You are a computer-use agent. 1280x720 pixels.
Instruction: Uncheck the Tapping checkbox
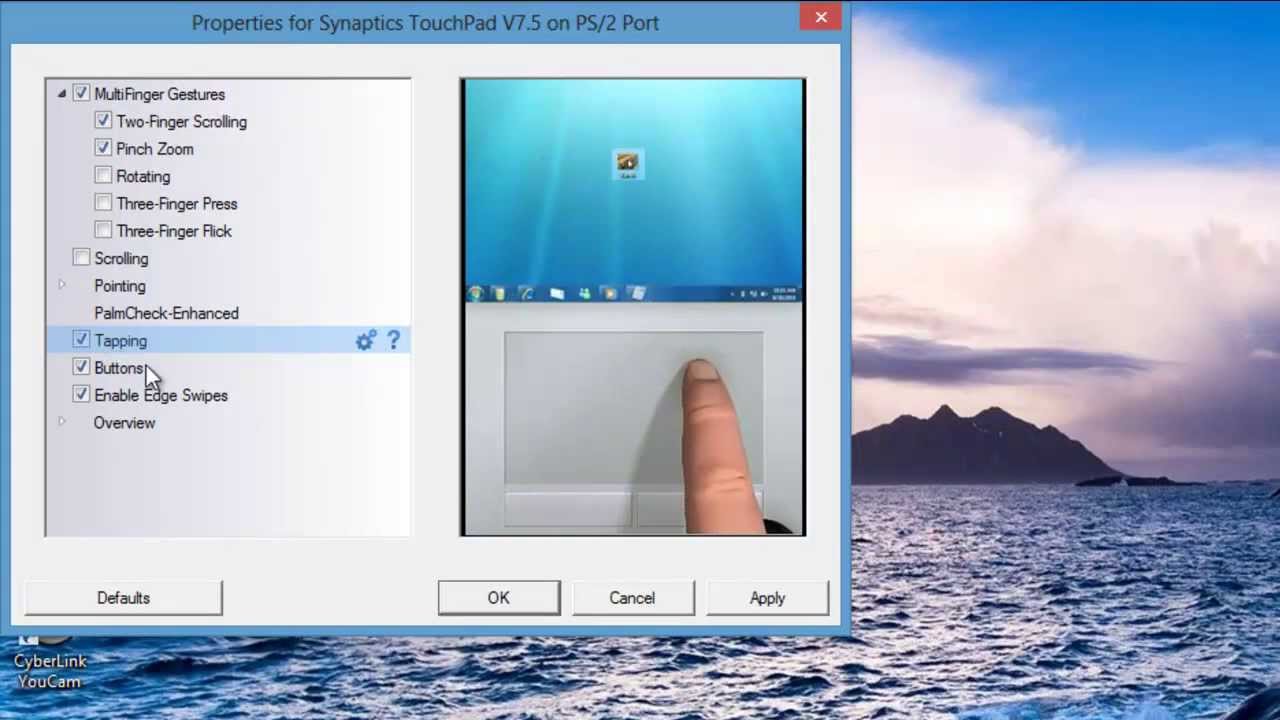(81, 340)
